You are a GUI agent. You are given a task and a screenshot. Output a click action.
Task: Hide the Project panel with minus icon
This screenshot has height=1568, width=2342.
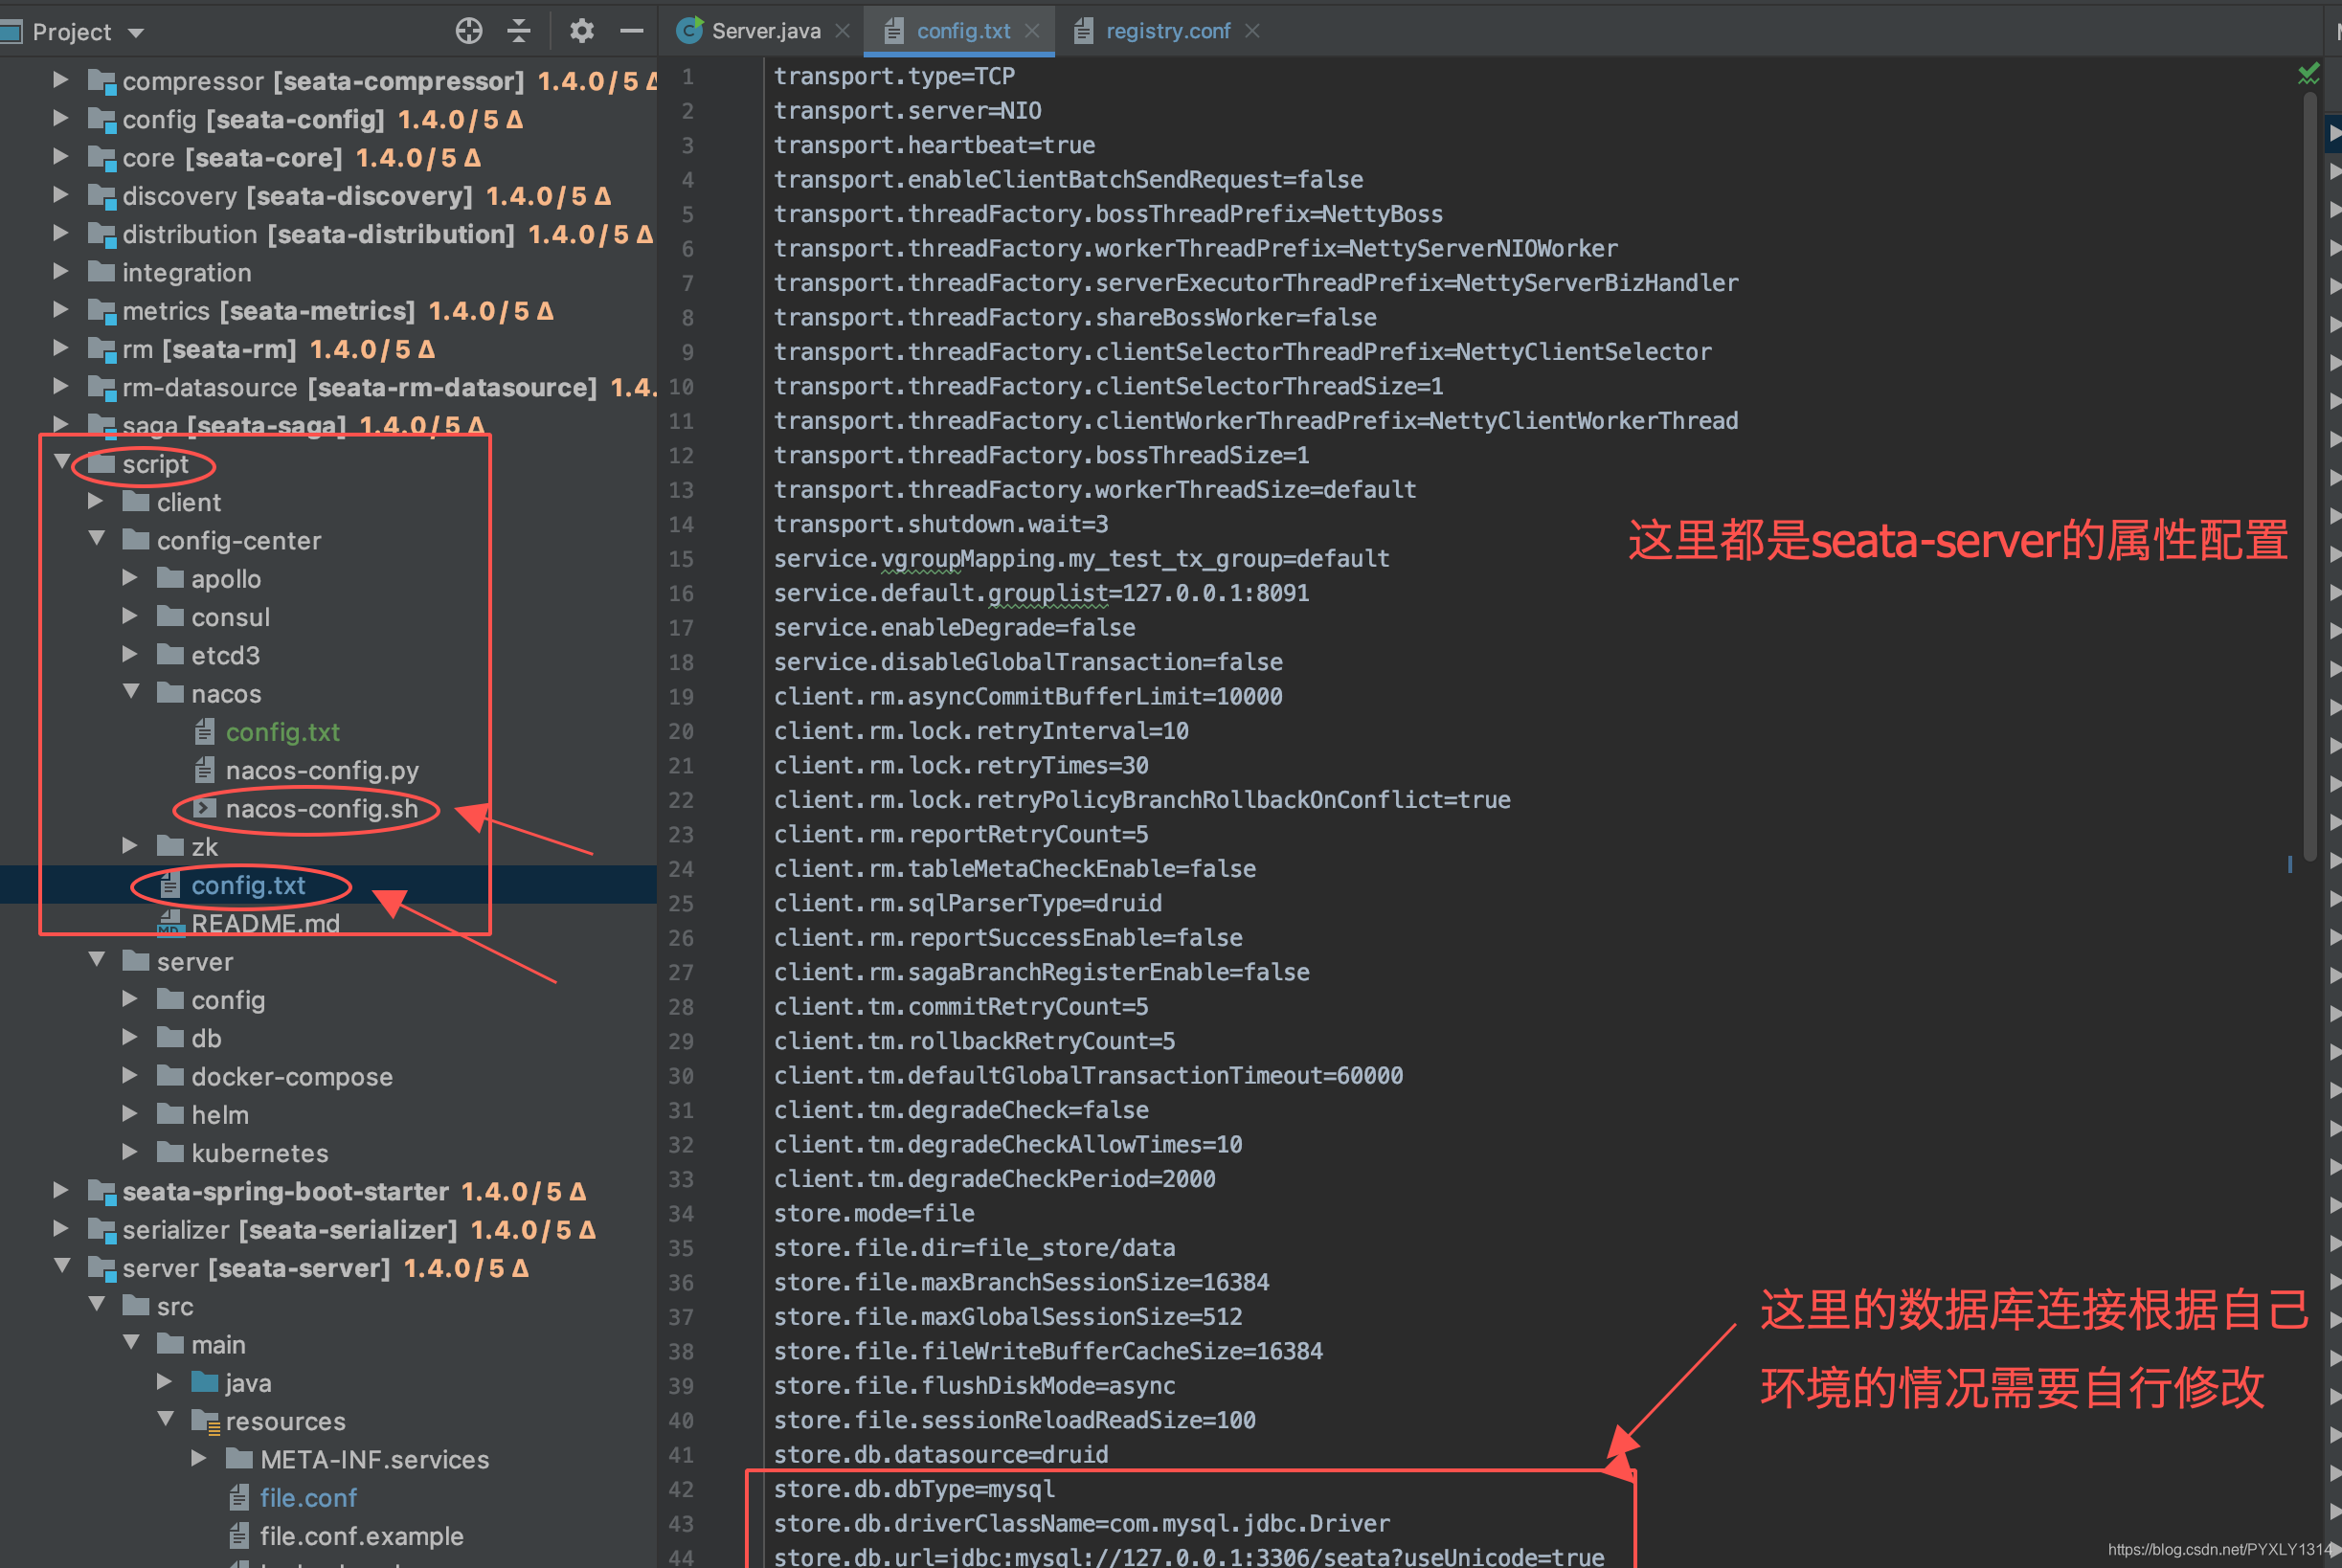[x=632, y=31]
